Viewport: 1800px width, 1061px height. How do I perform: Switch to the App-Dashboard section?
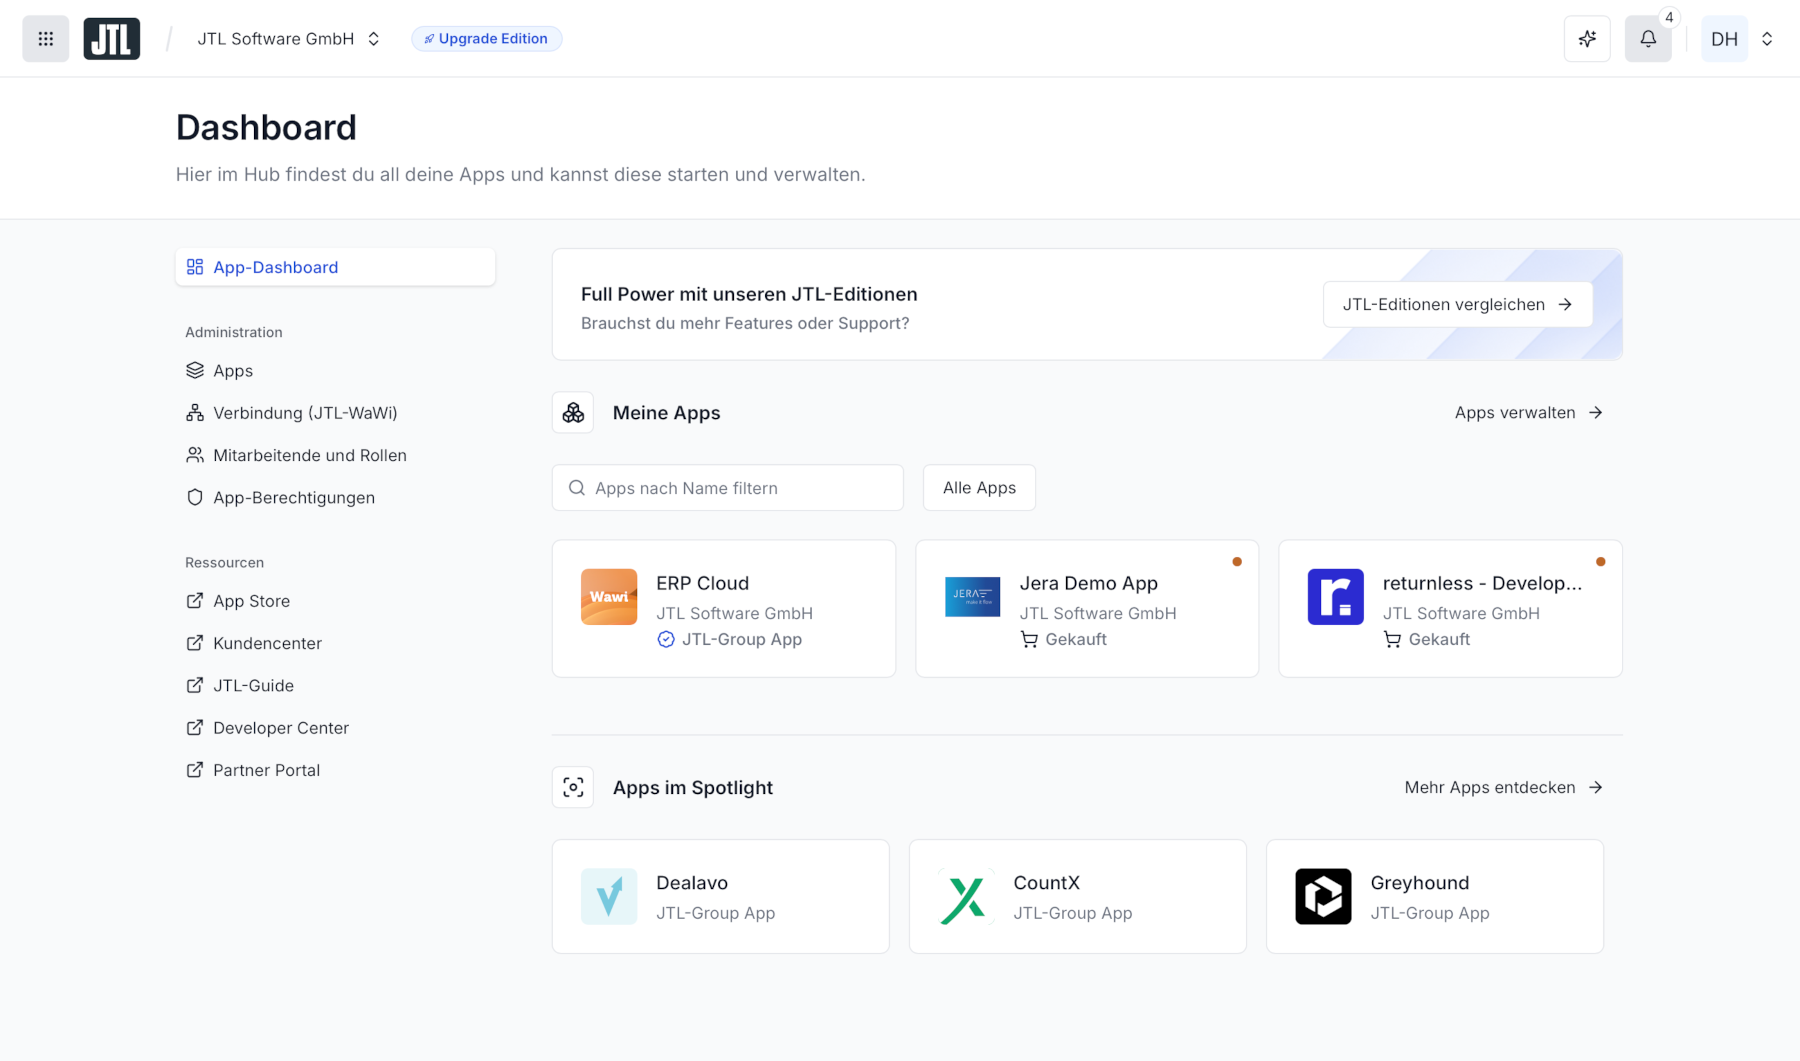(x=275, y=267)
